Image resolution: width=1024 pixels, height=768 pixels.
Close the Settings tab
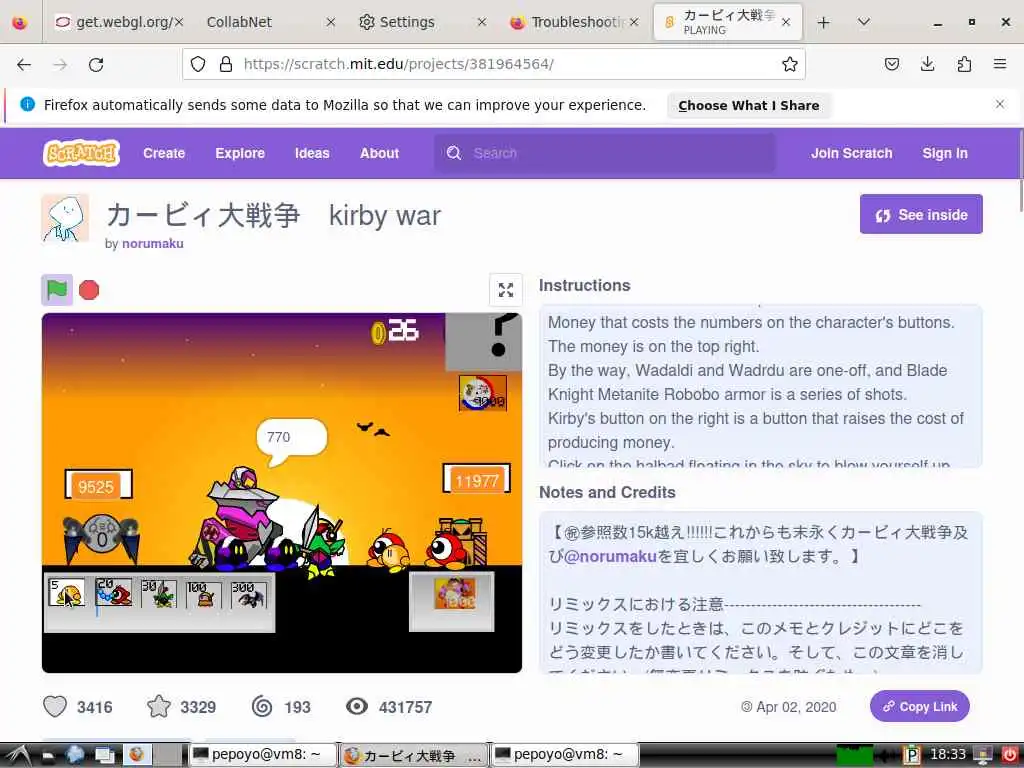[482, 22]
